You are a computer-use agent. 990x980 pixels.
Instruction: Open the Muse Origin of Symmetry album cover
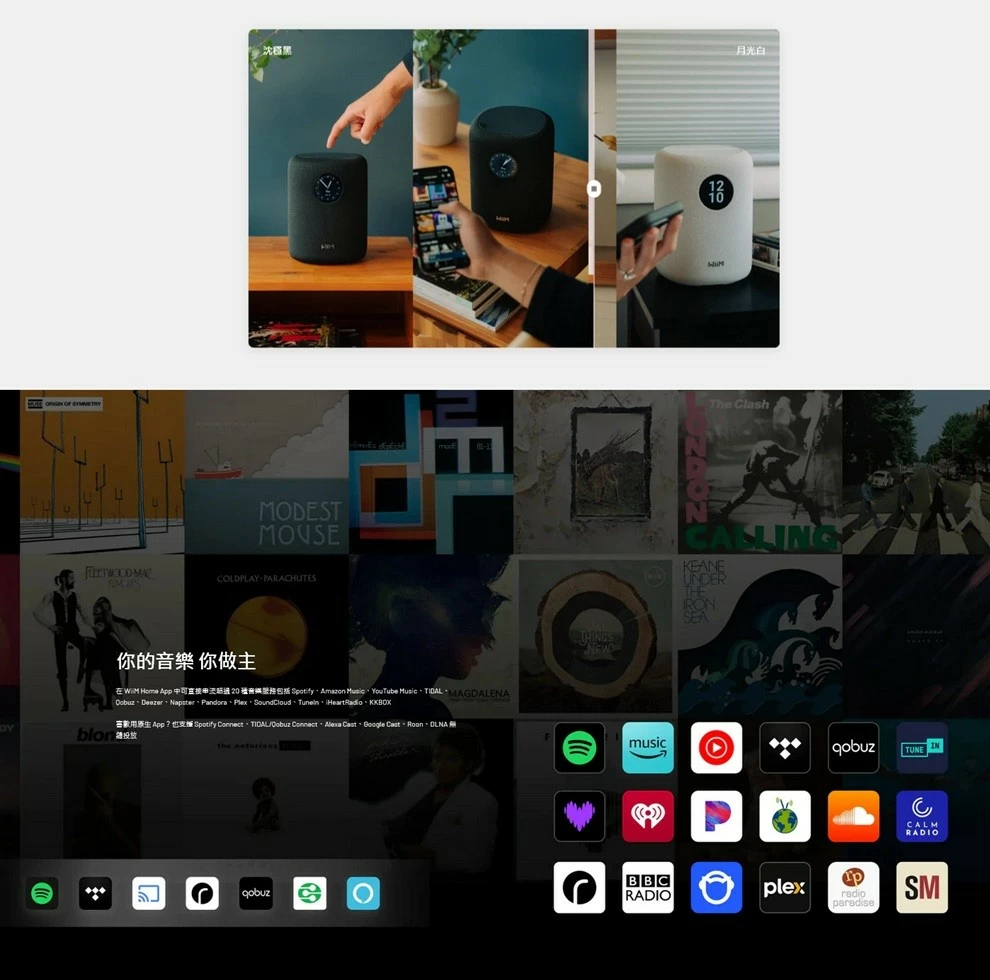(102, 472)
